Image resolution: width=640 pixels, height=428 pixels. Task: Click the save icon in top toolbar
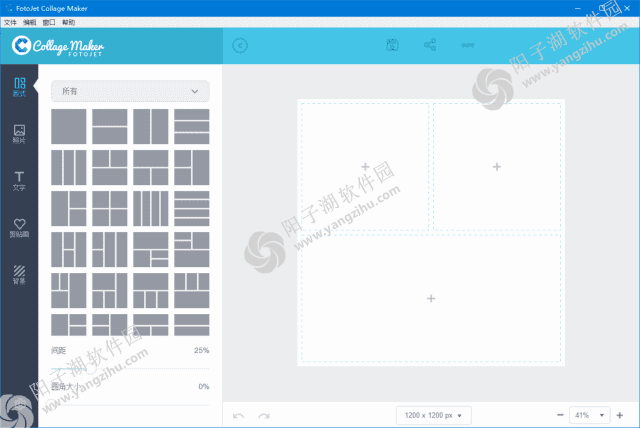pyautogui.click(x=393, y=45)
